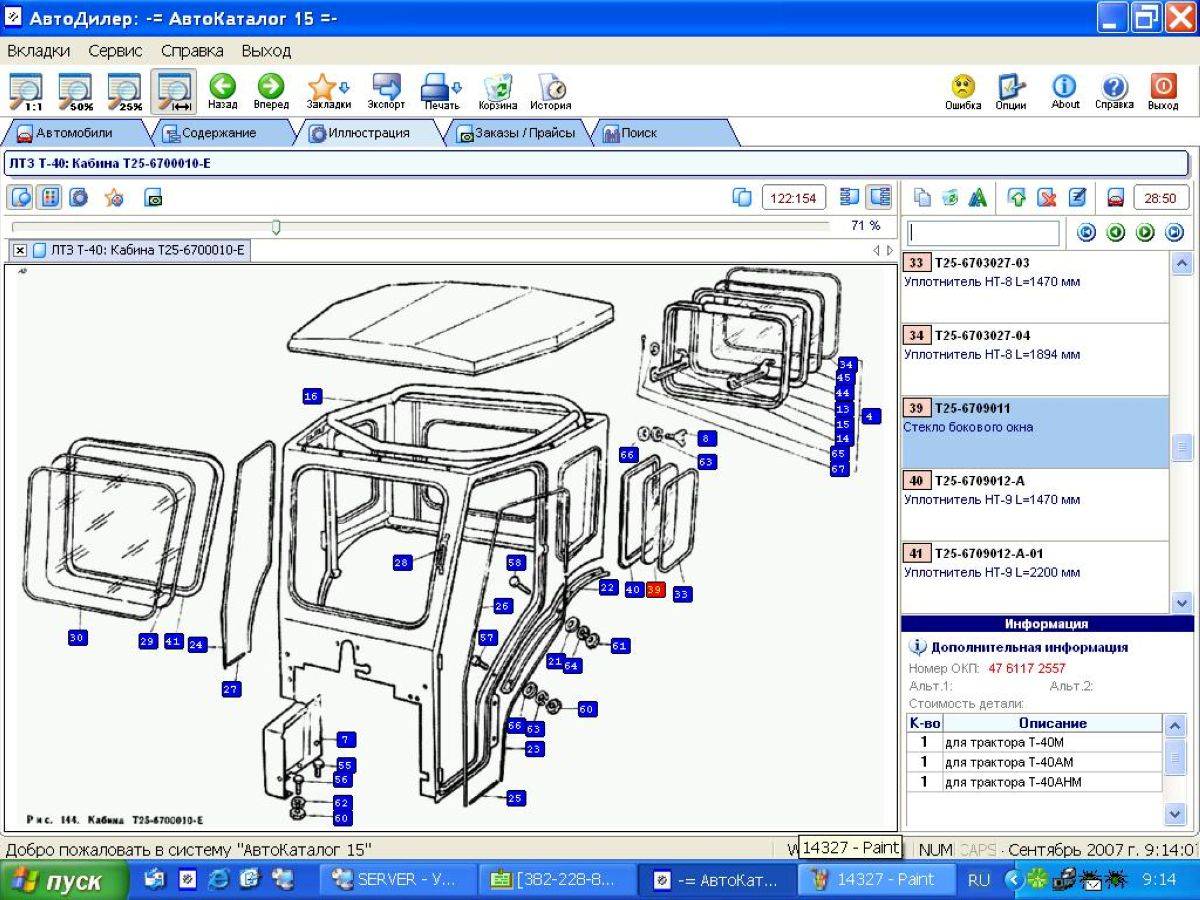Open the Печать print dropdown
This screenshot has height=900, width=1200.
(441, 91)
